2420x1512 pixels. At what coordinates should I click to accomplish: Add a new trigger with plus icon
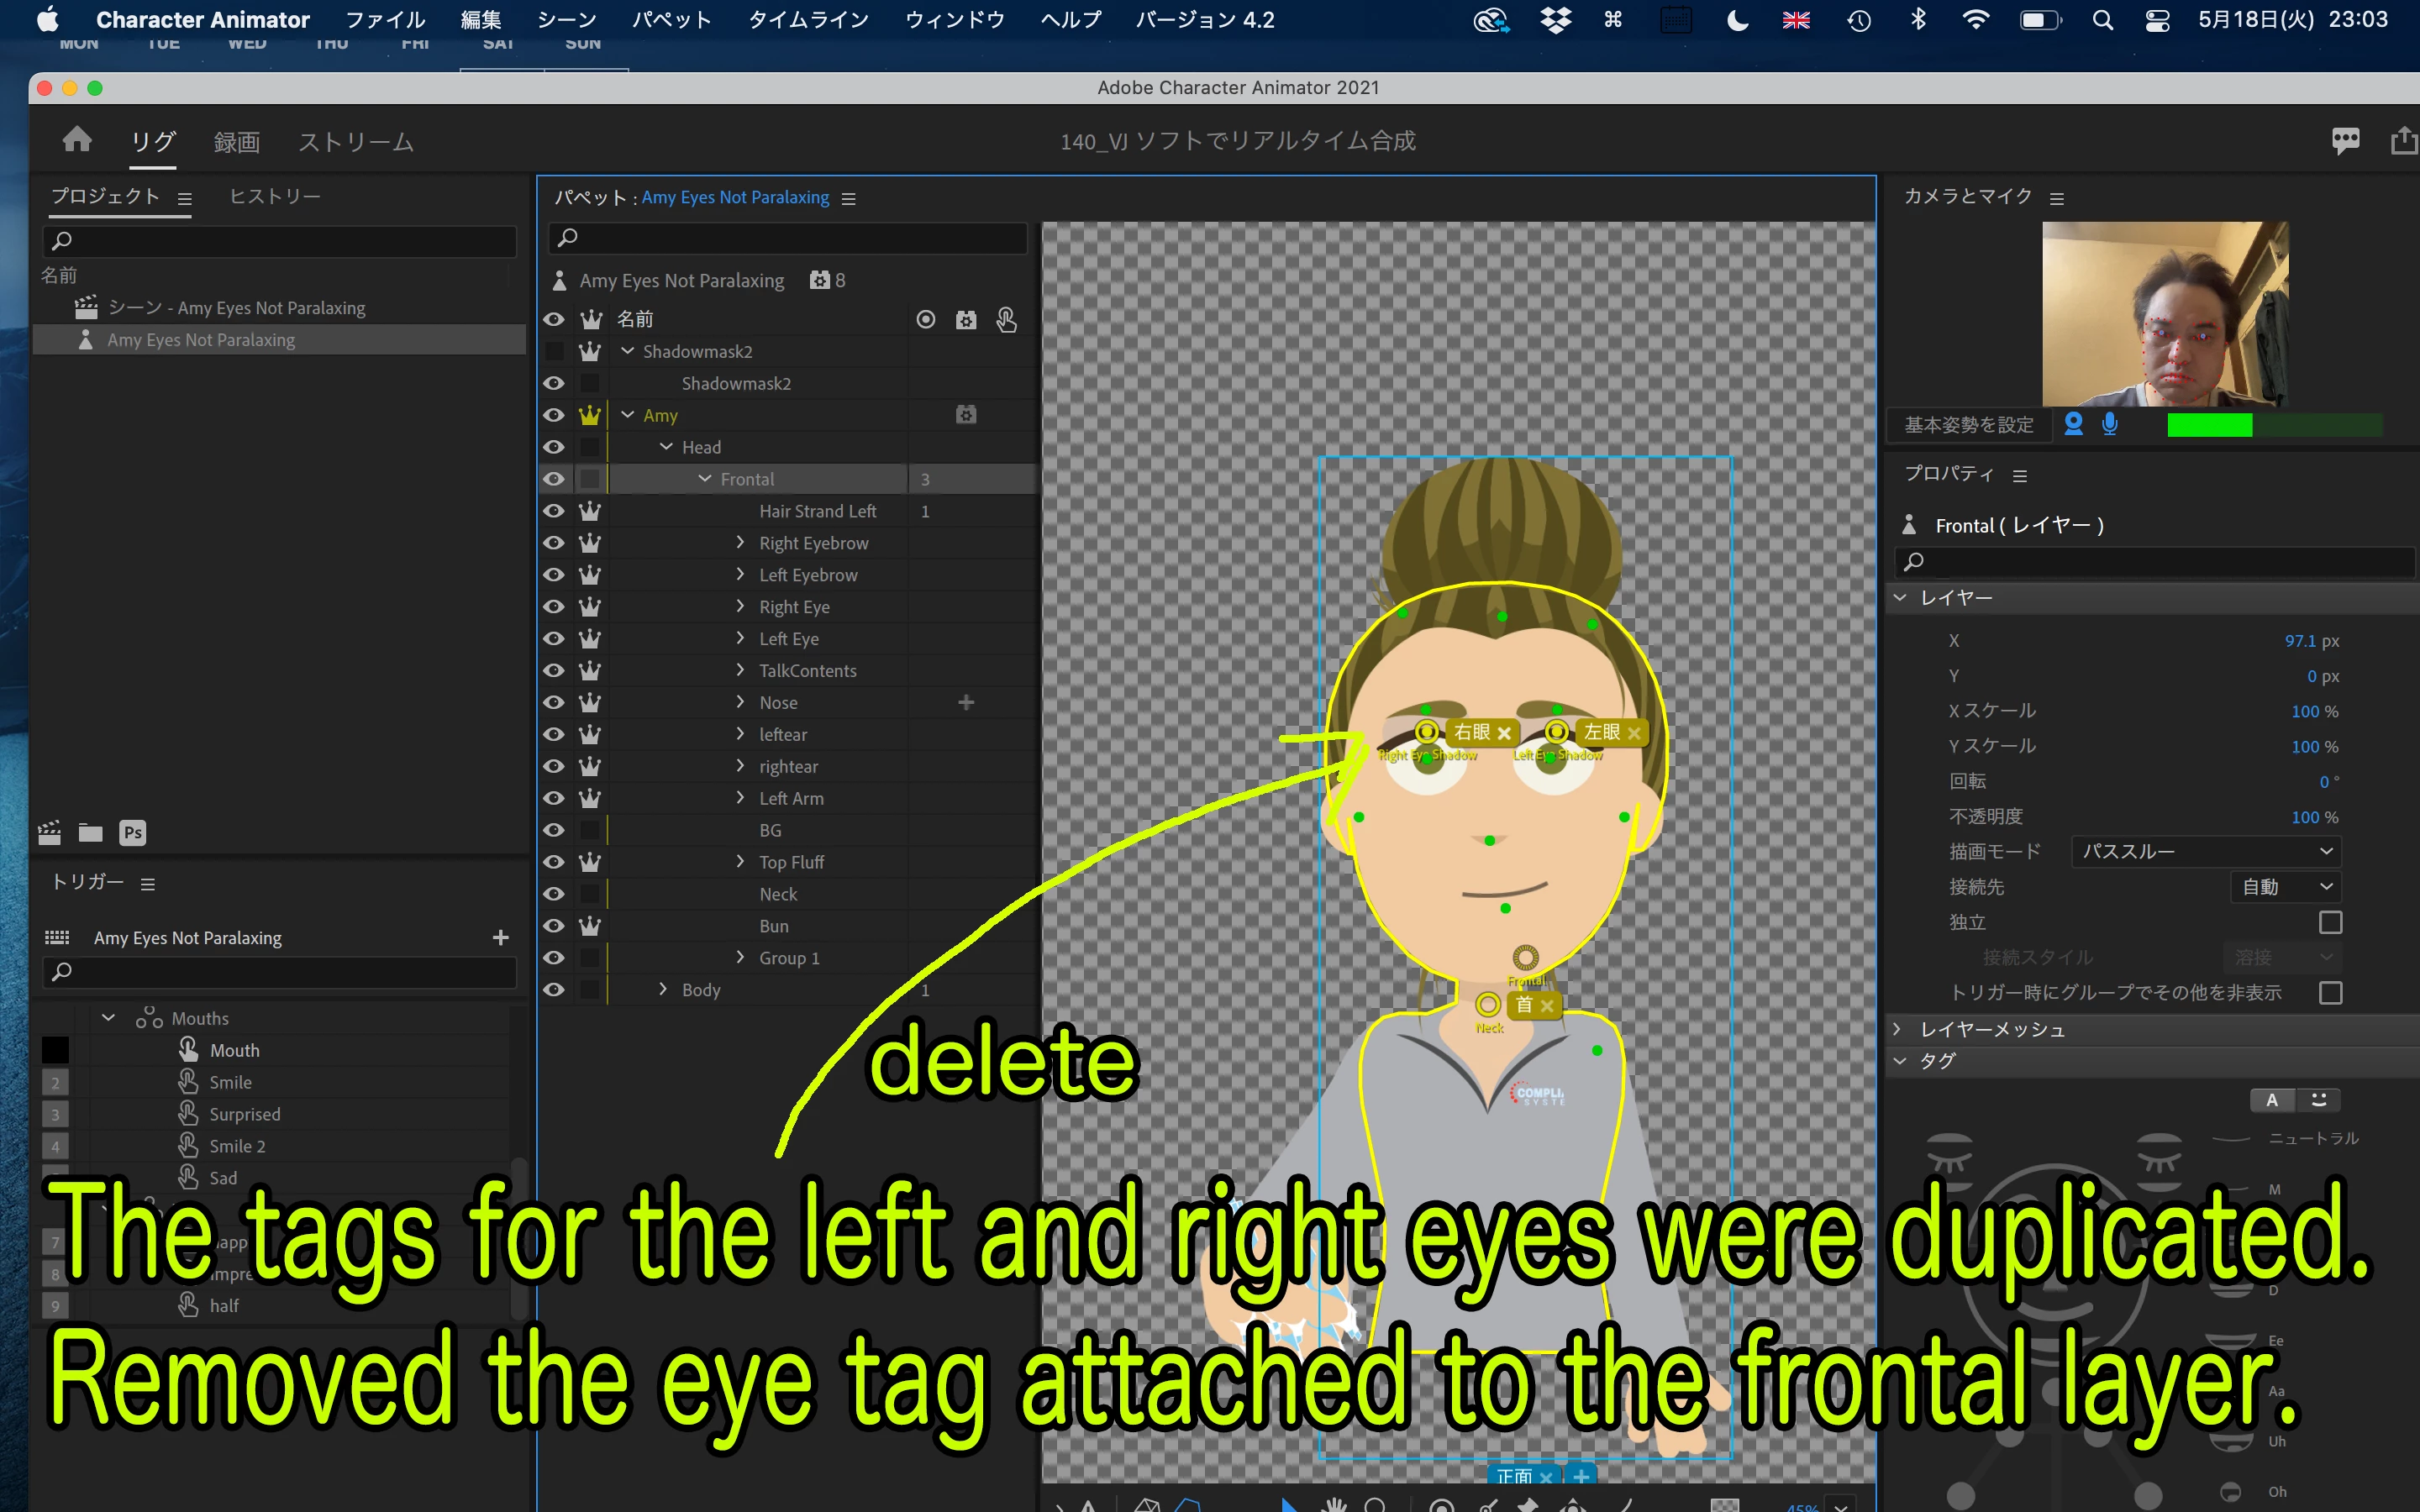tap(501, 937)
